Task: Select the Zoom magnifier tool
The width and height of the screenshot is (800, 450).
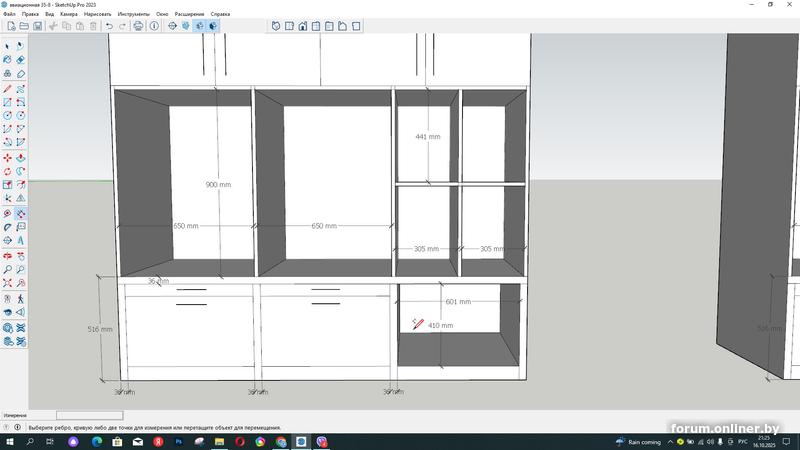Action: pyautogui.click(x=7, y=269)
